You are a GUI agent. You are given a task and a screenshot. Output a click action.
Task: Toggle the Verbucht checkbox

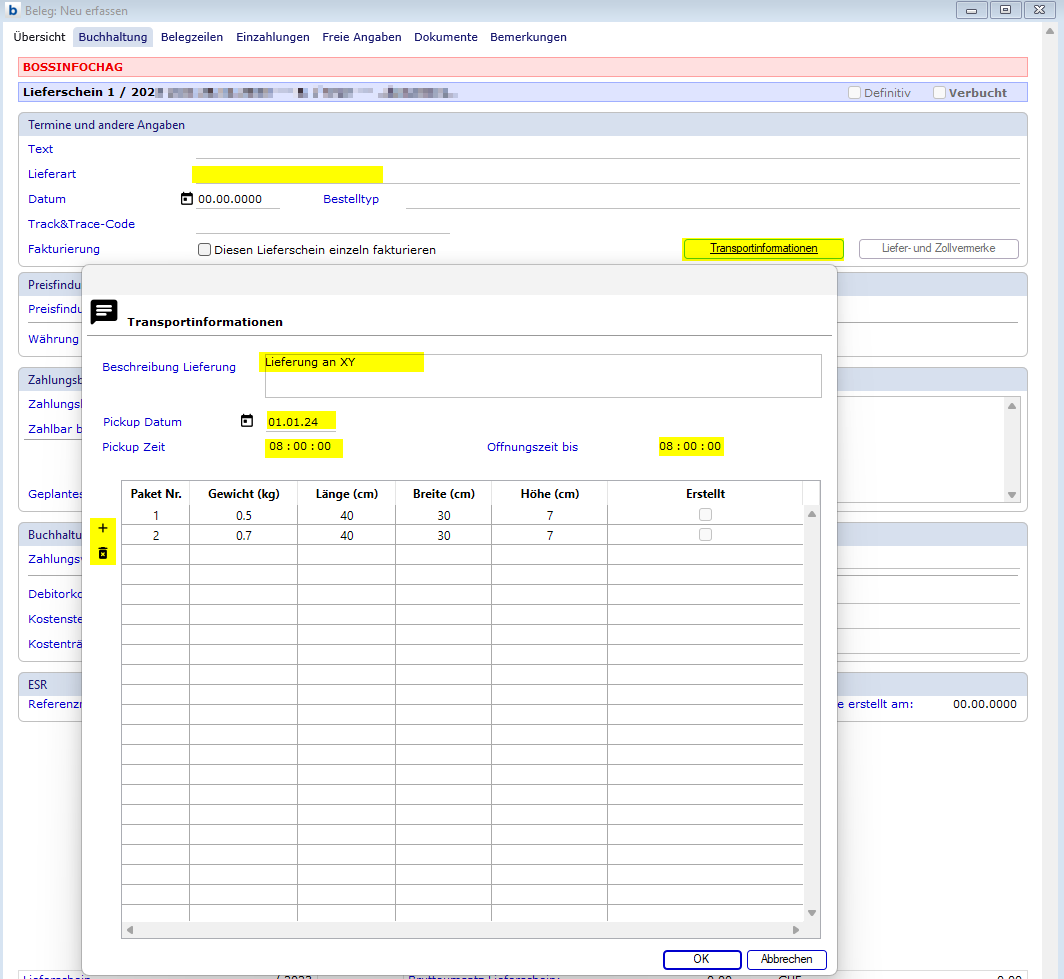pos(939,93)
